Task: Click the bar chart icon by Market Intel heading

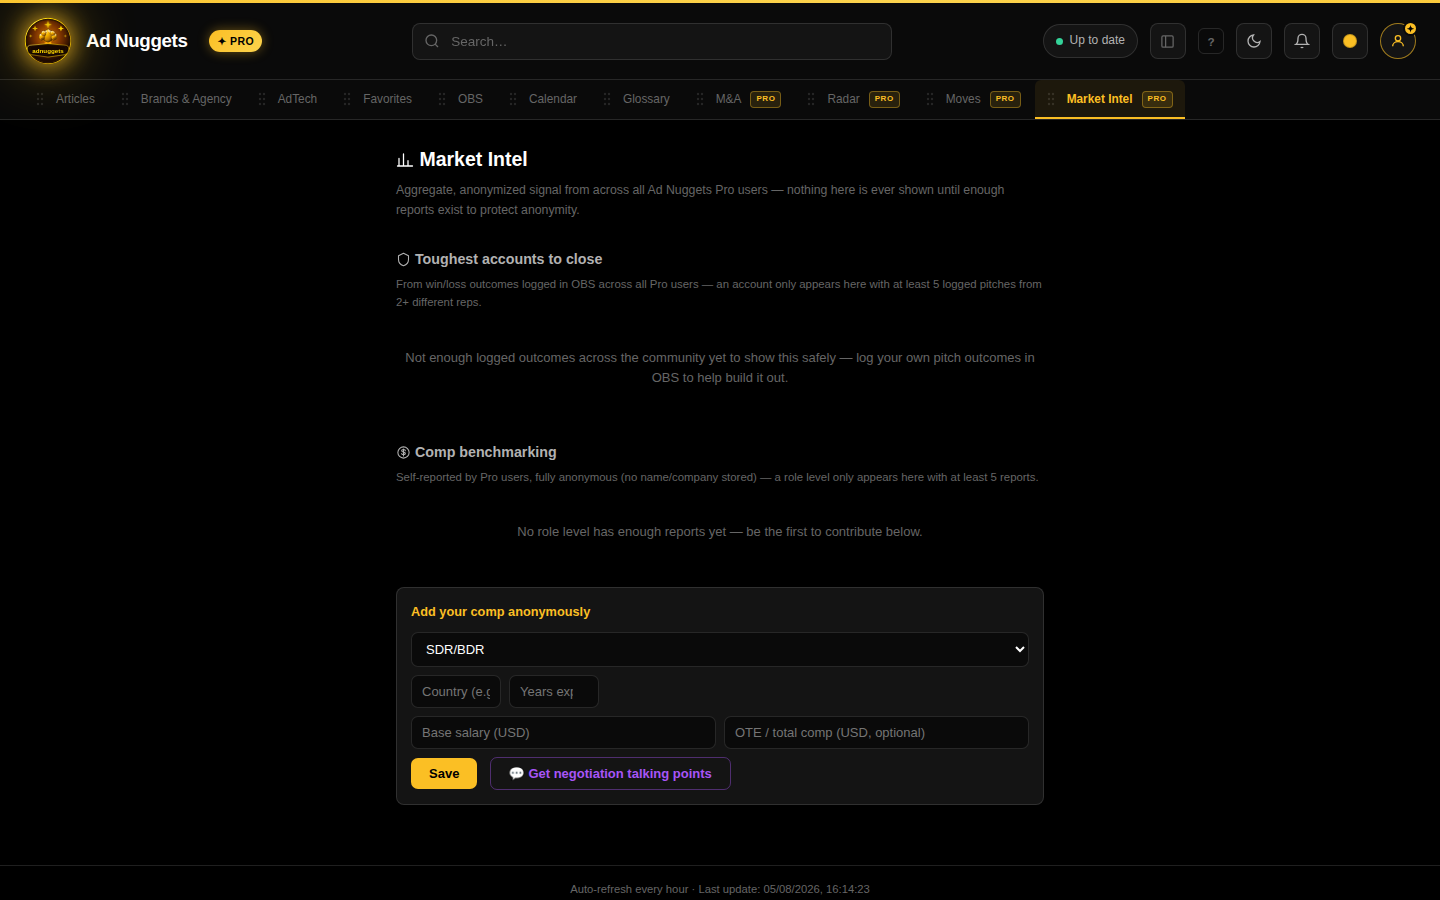Action: [404, 160]
